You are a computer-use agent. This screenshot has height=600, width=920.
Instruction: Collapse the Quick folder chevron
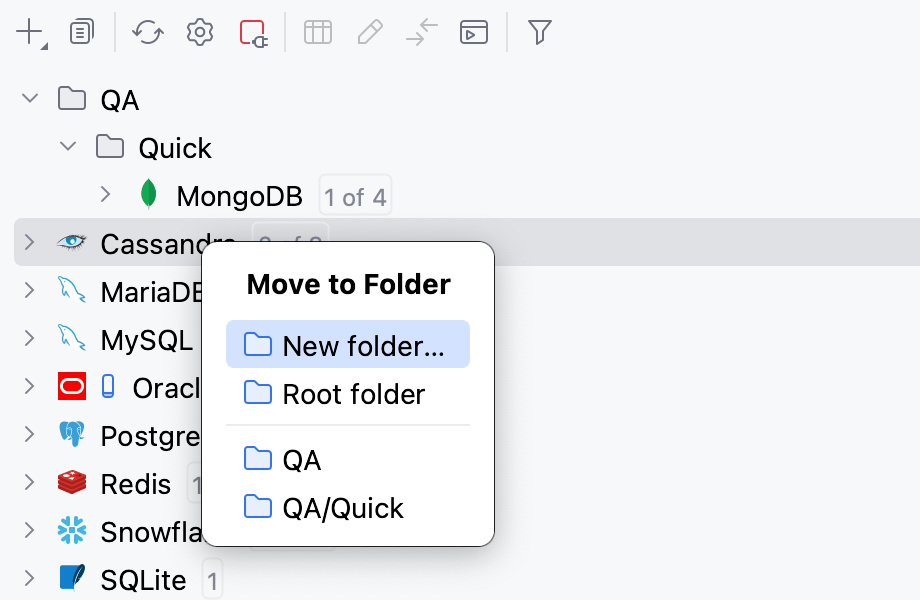[x=67, y=146]
